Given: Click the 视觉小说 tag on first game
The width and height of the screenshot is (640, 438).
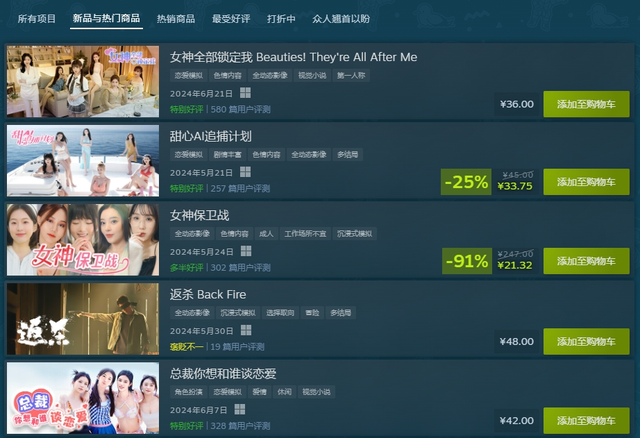Looking at the screenshot, I should click(x=312, y=76).
